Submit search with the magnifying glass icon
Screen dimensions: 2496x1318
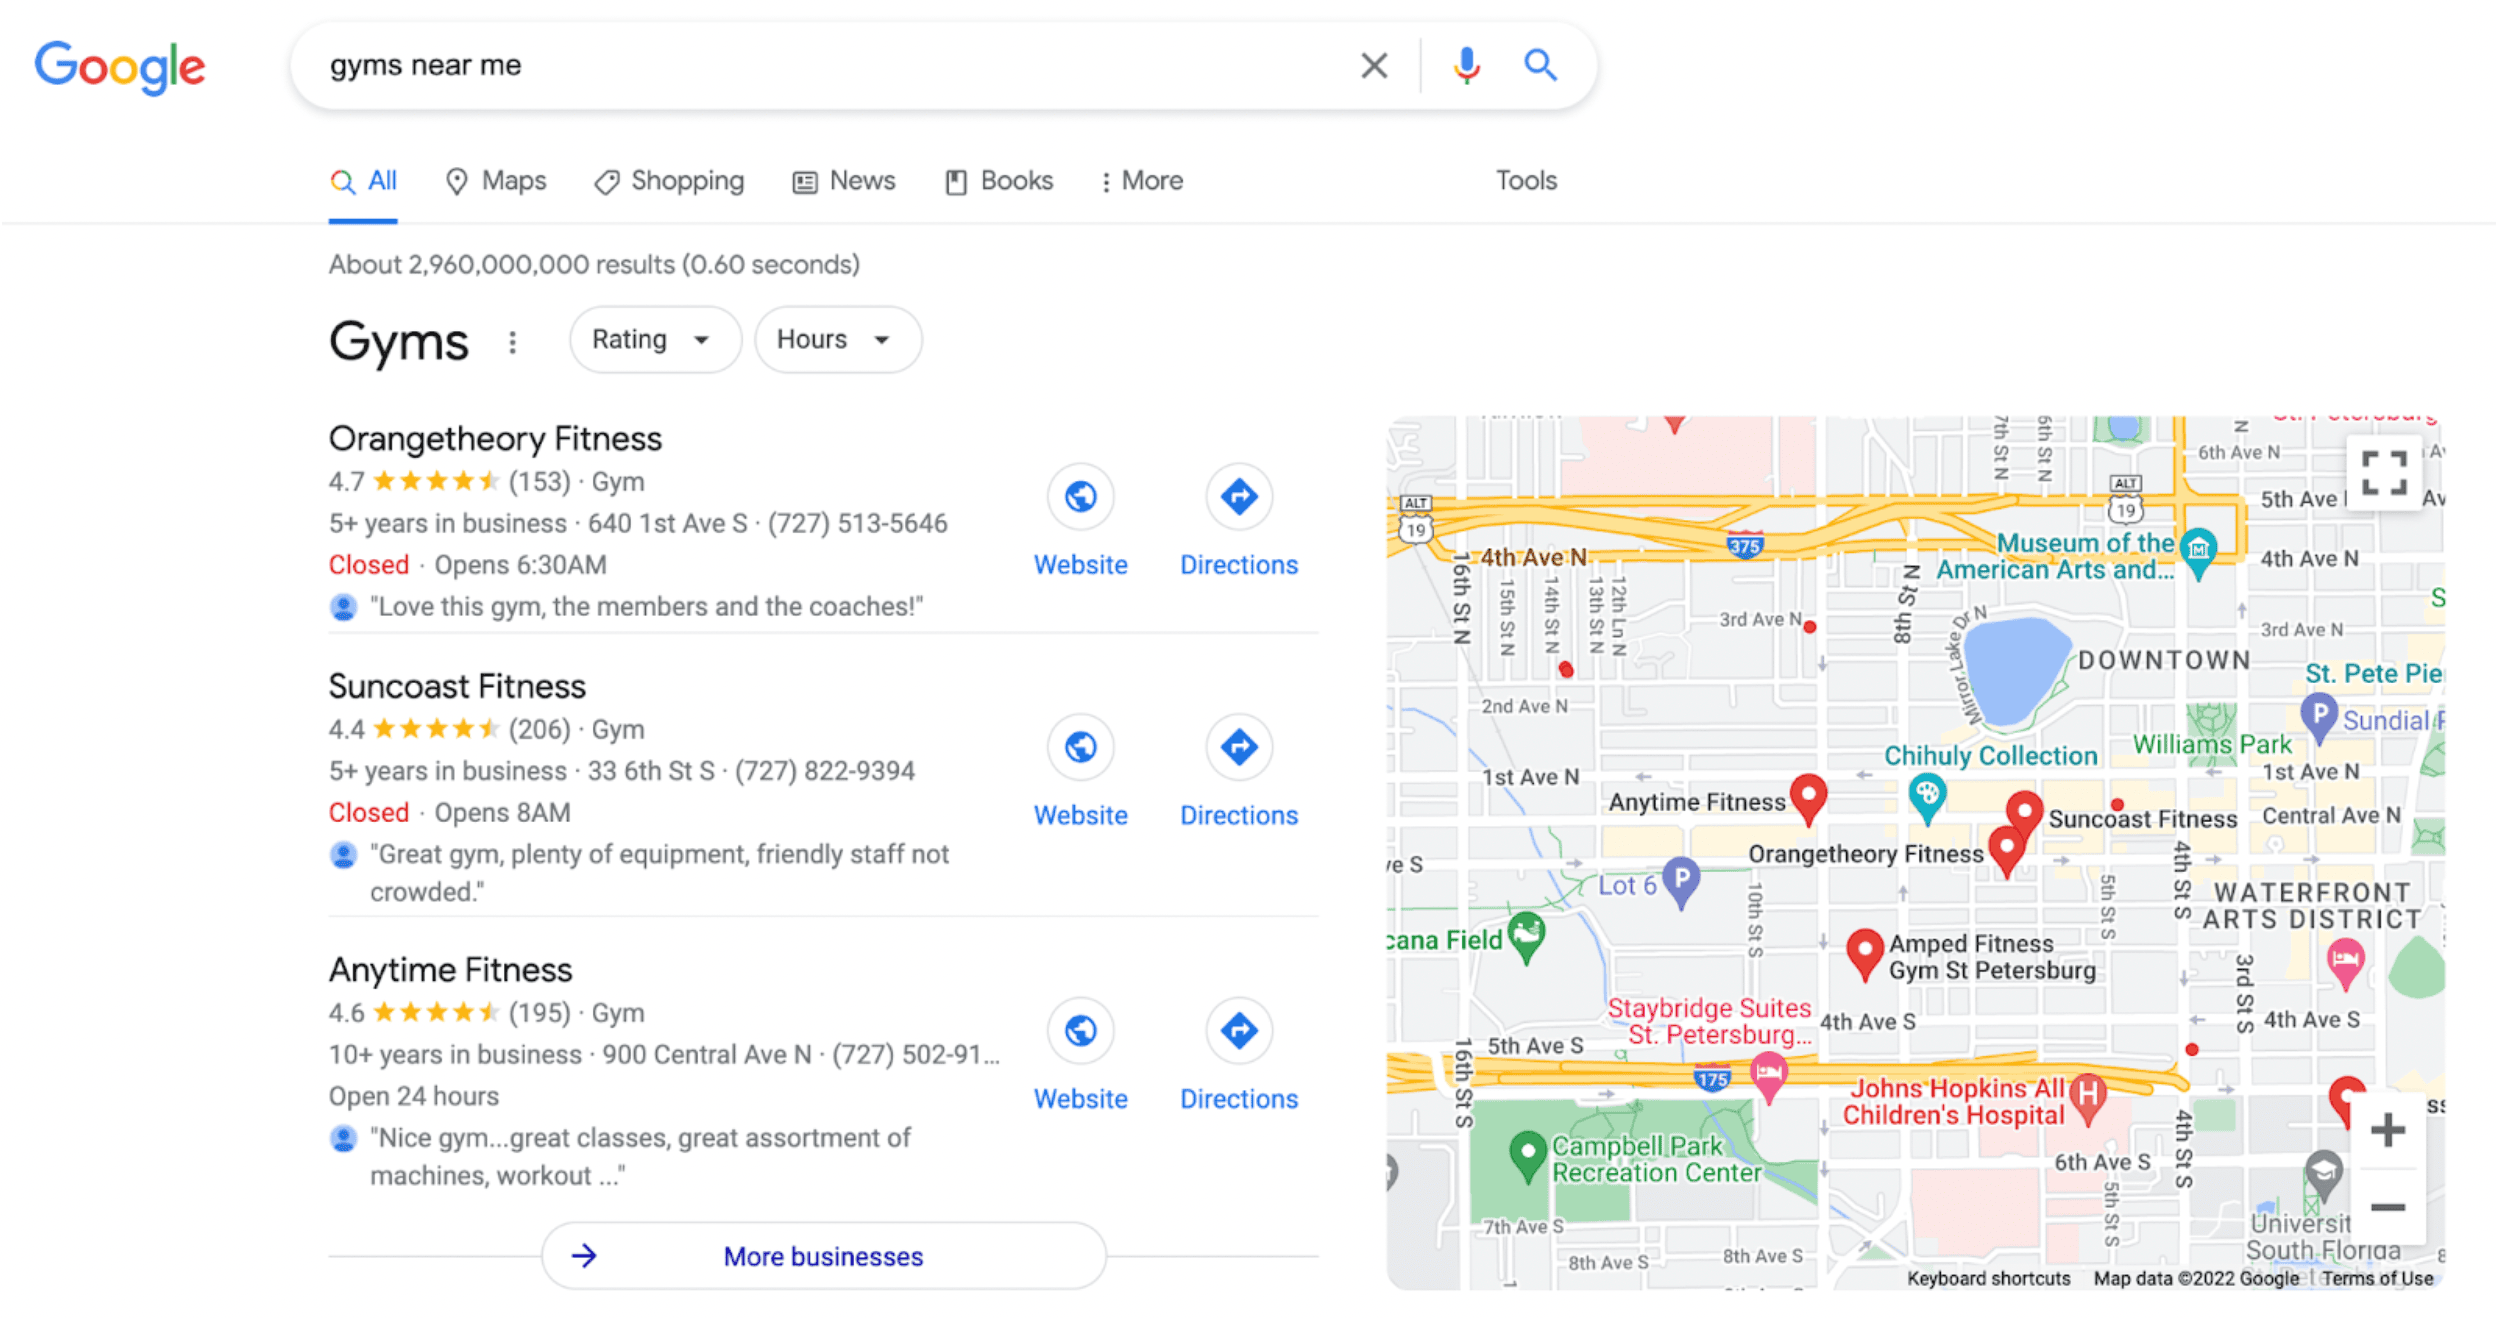(1540, 66)
